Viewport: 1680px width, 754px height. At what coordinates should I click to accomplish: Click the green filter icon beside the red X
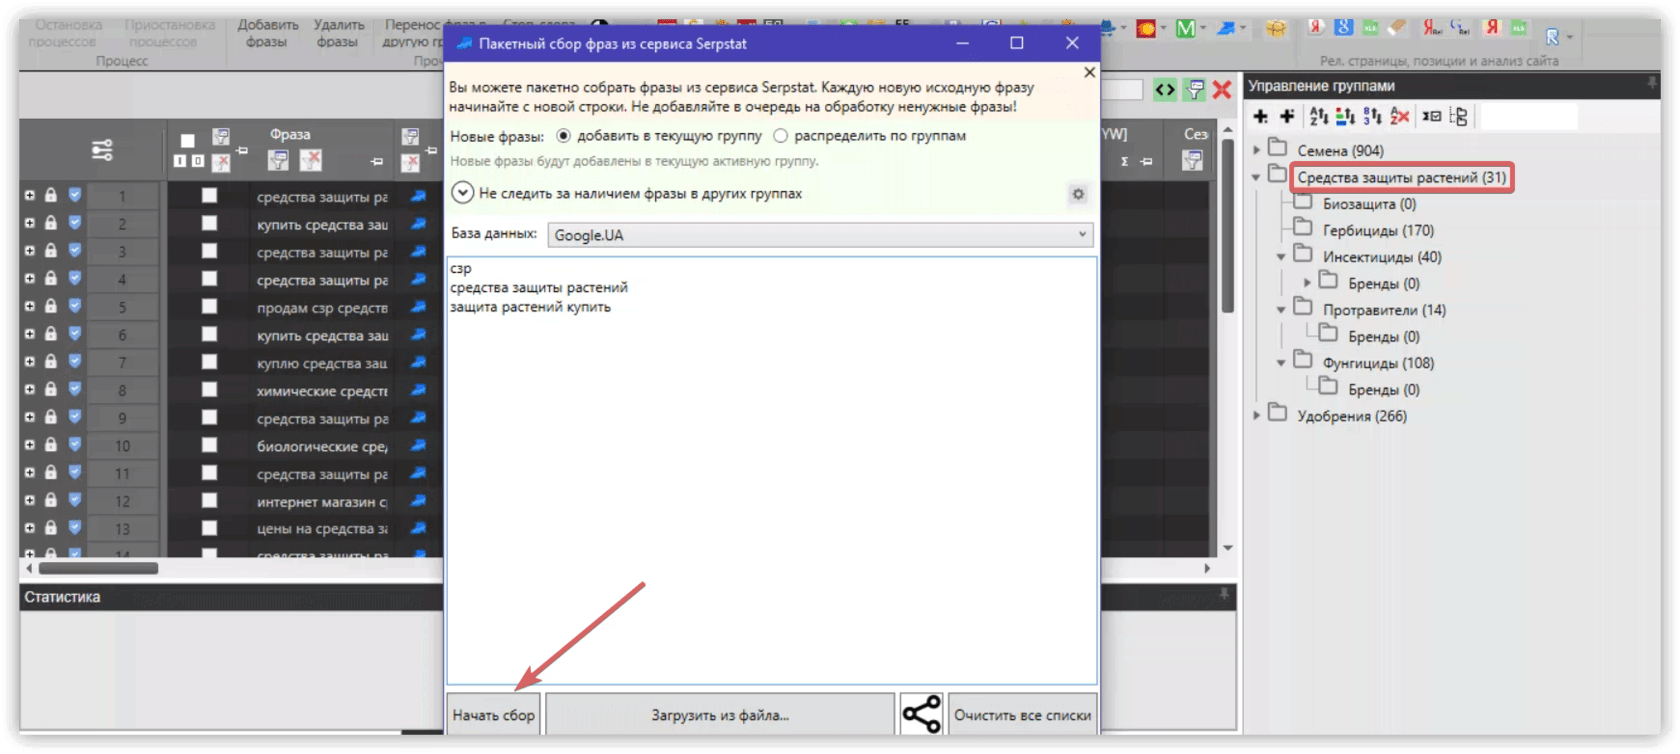[1194, 90]
